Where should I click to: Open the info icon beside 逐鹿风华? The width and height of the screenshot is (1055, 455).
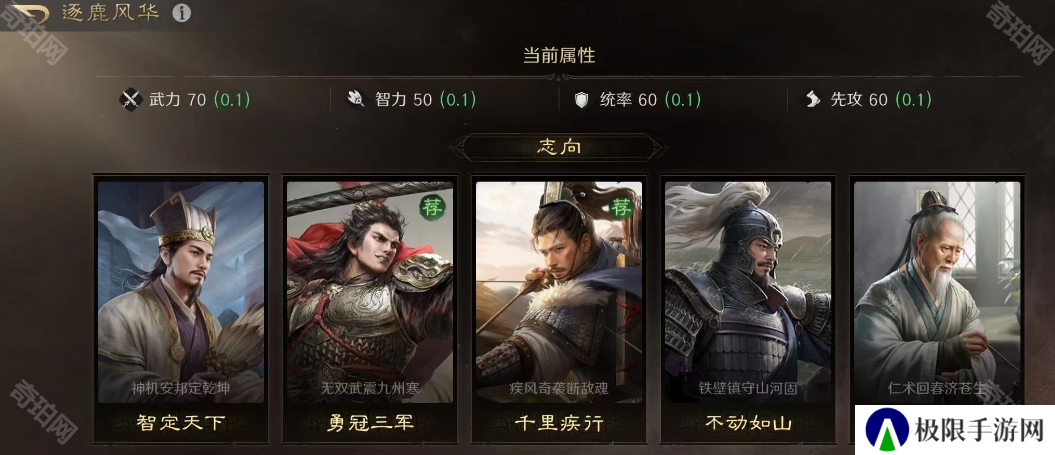click(x=181, y=13)
